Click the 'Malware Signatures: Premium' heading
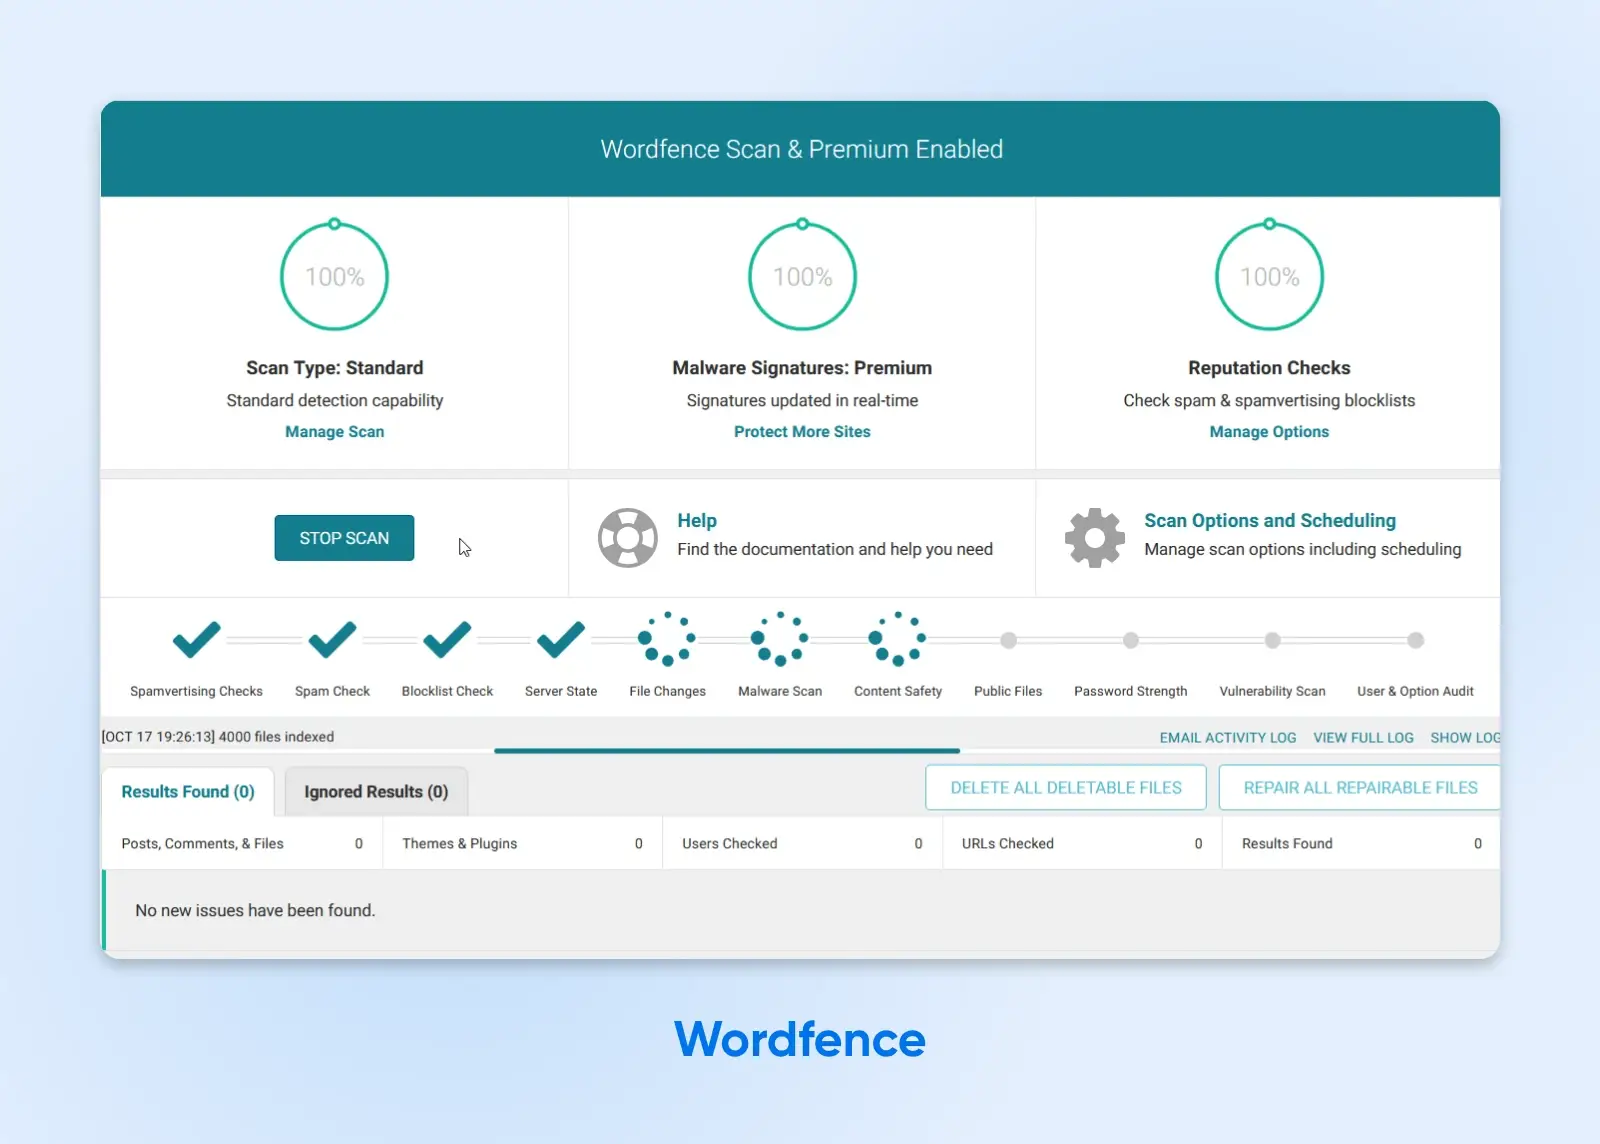Viewport: 1600px width, 1144px height. [x=802, y=368]
